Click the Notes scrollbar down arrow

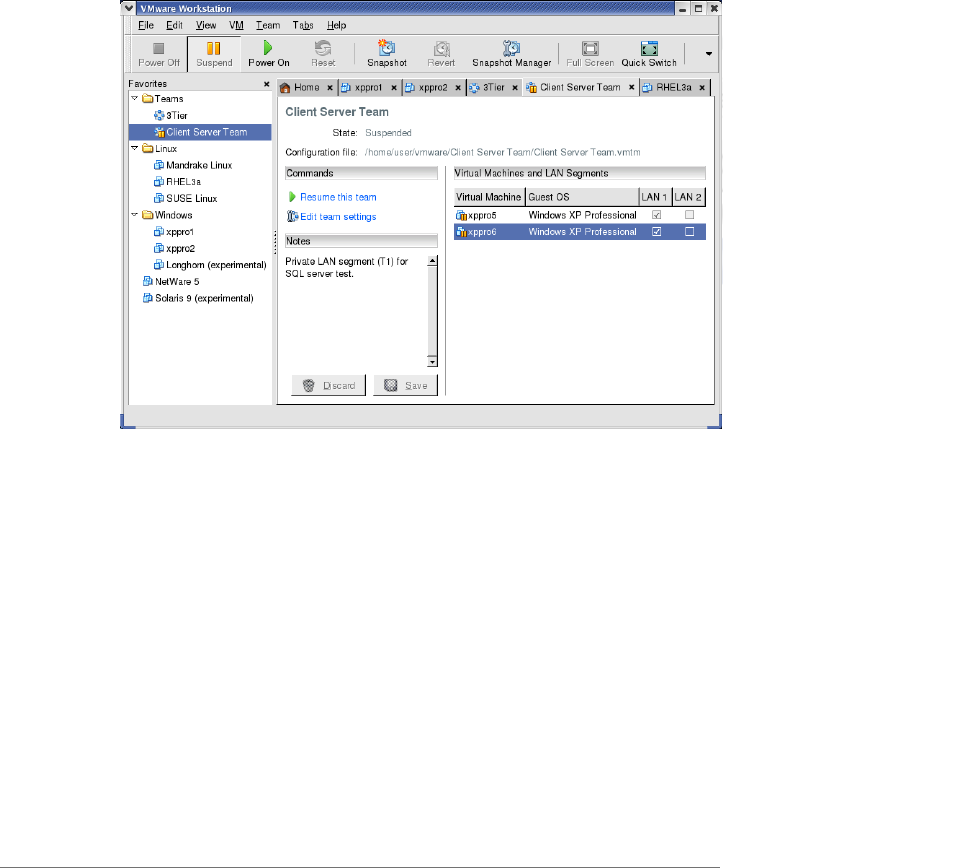pyautogui.click(x=433, y=362)
